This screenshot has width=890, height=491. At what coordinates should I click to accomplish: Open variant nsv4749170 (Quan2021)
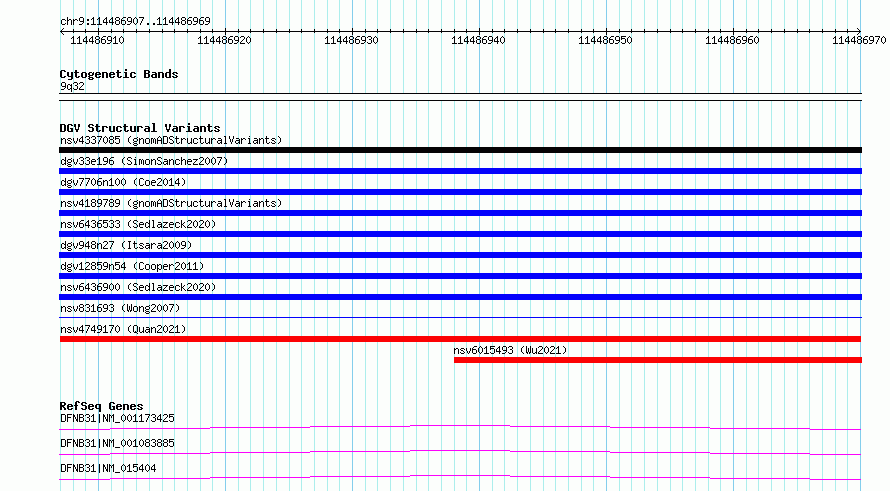123,329
